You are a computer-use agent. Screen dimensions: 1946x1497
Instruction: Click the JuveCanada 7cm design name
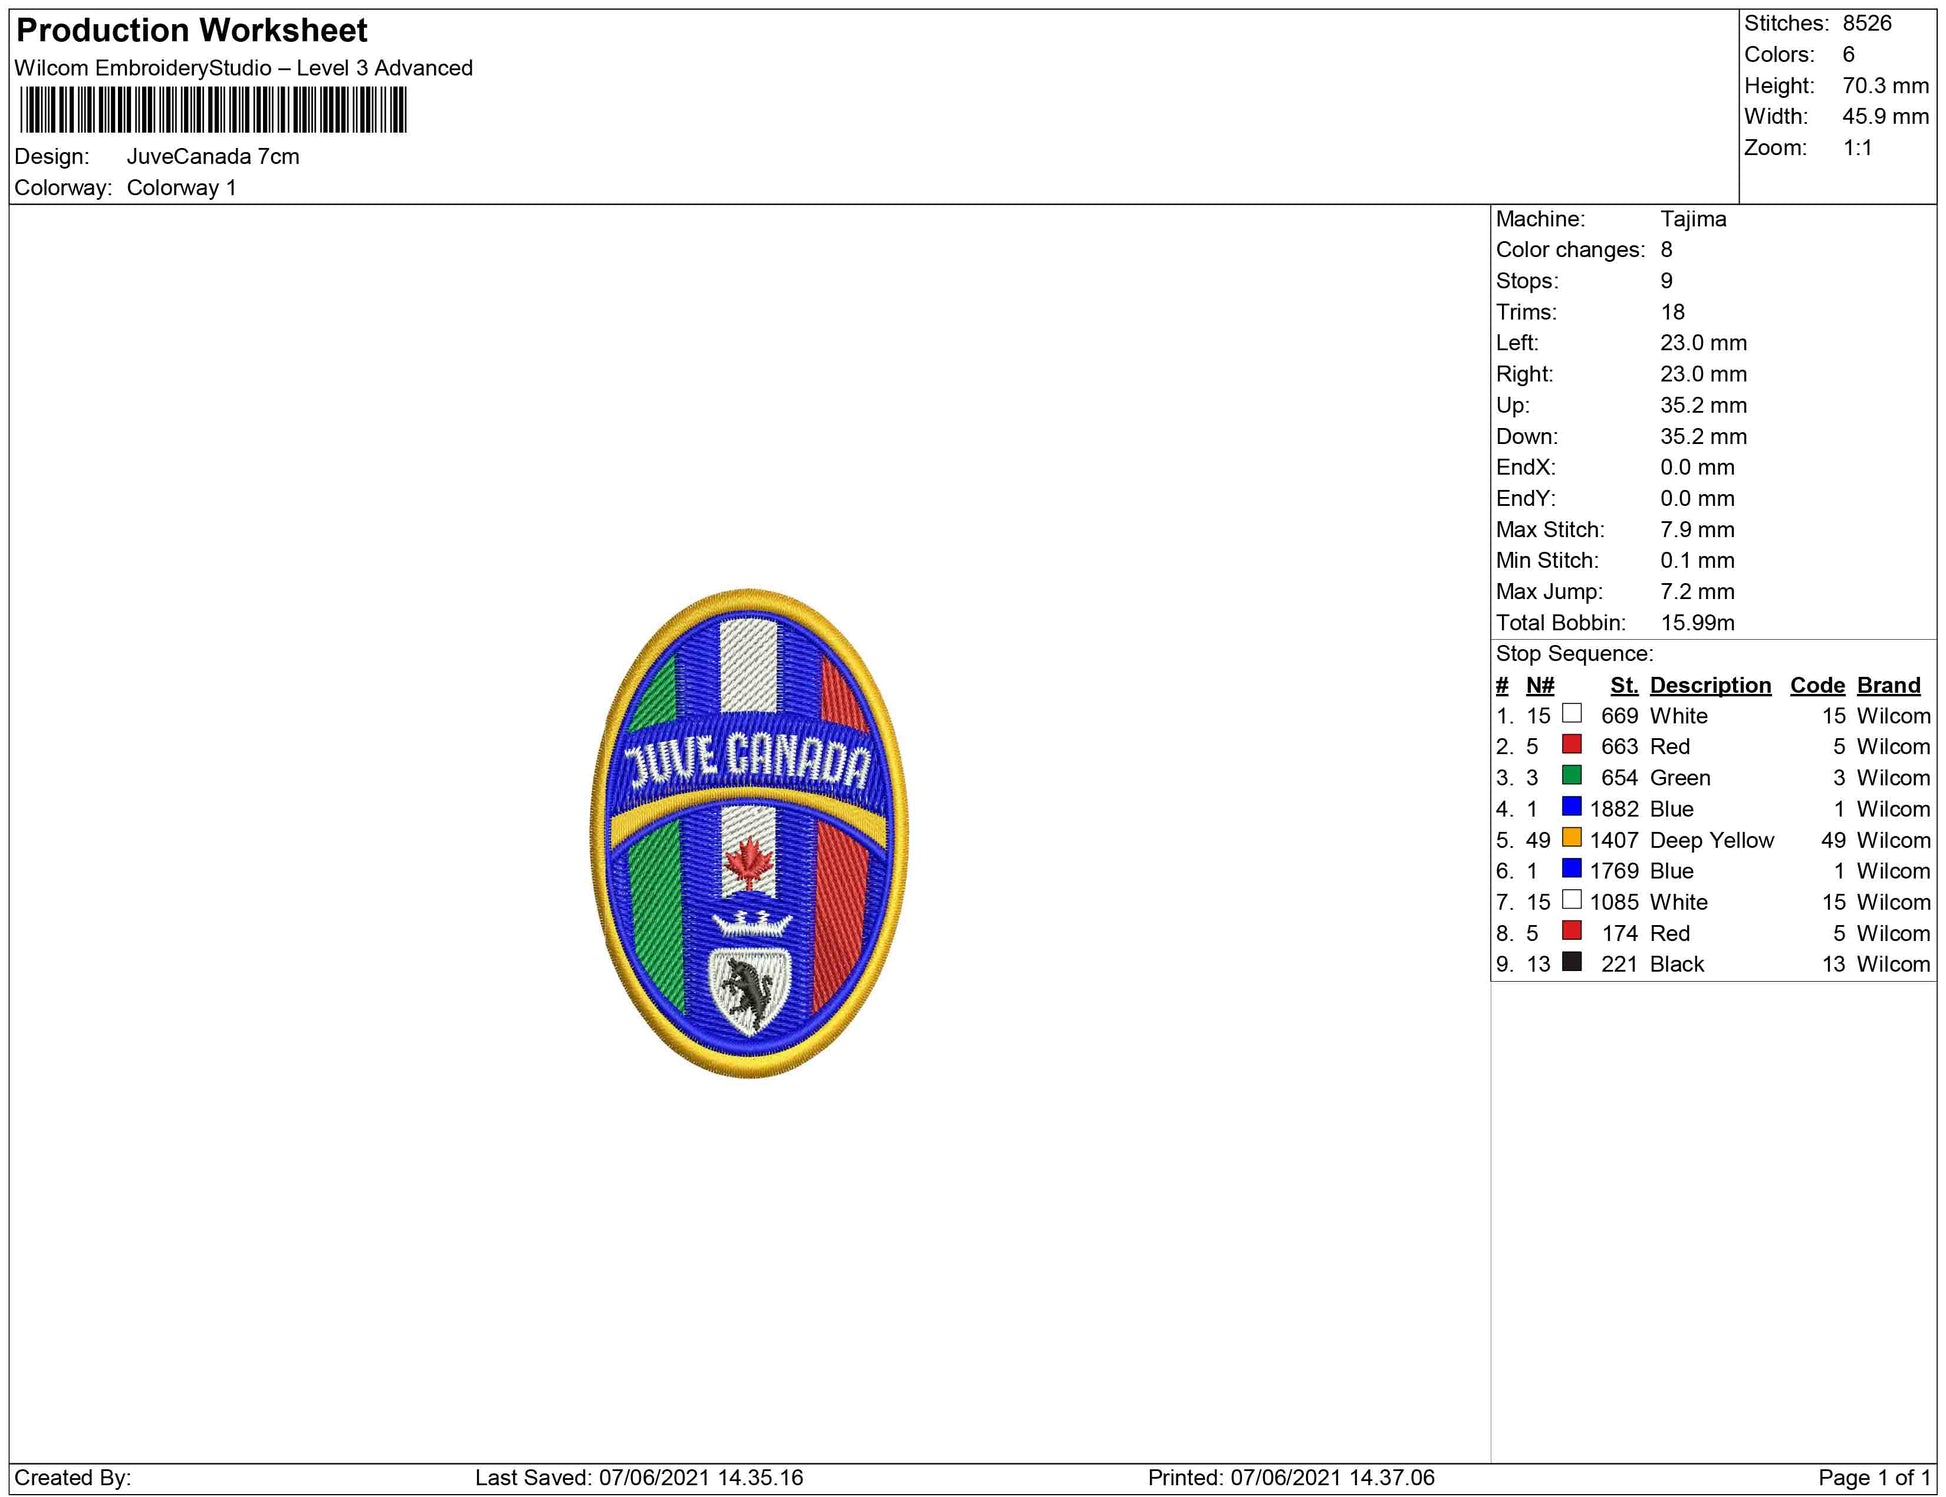click(213, 157)
